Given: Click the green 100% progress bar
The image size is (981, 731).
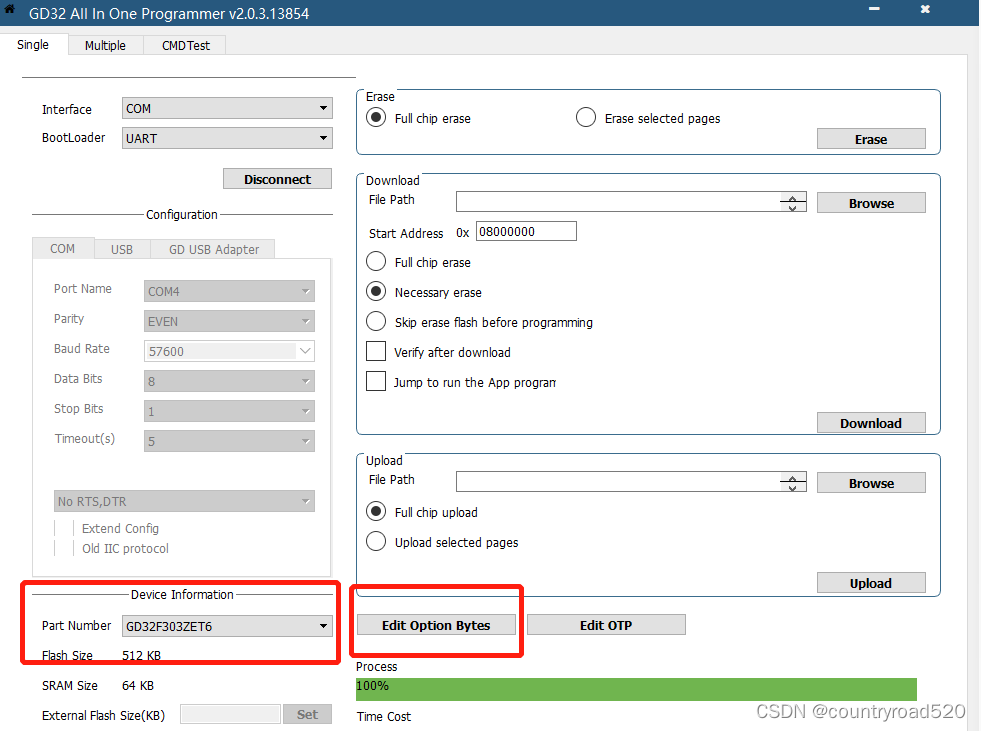Looking at the screenshot, I should click(x=636, y=689).
